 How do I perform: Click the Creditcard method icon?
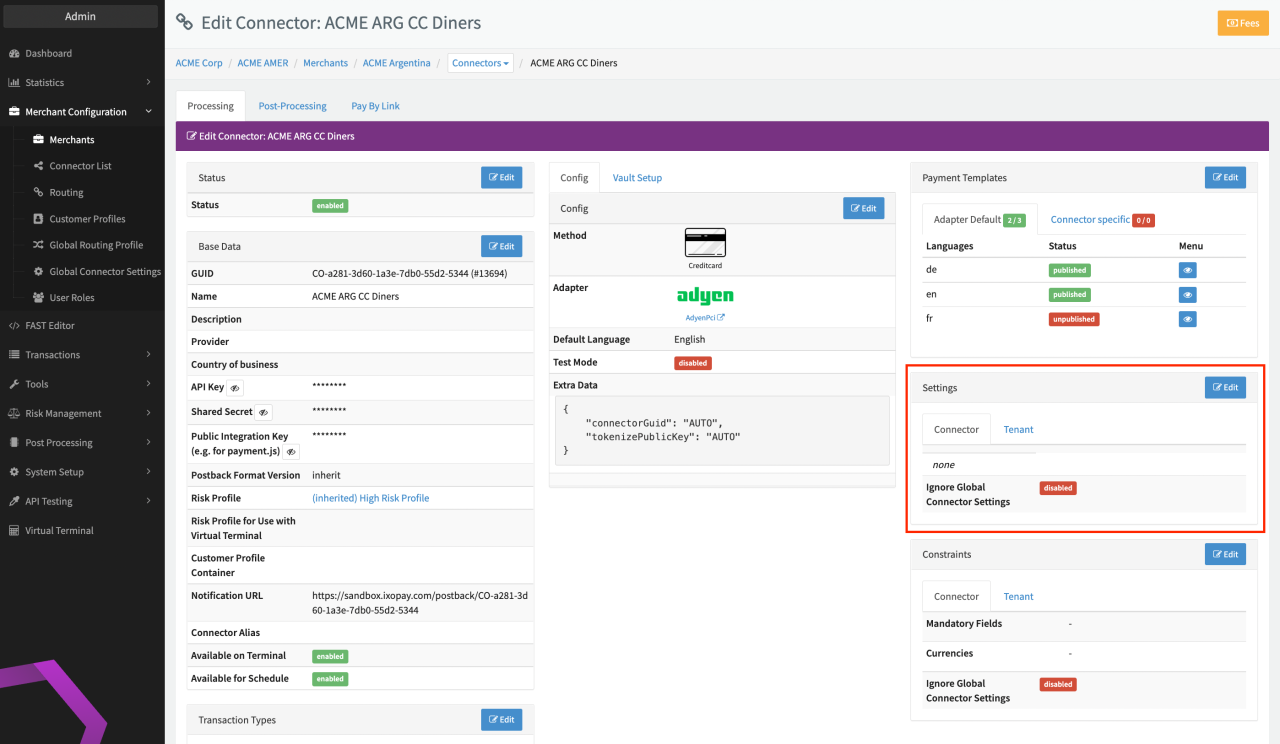[705, 242]
